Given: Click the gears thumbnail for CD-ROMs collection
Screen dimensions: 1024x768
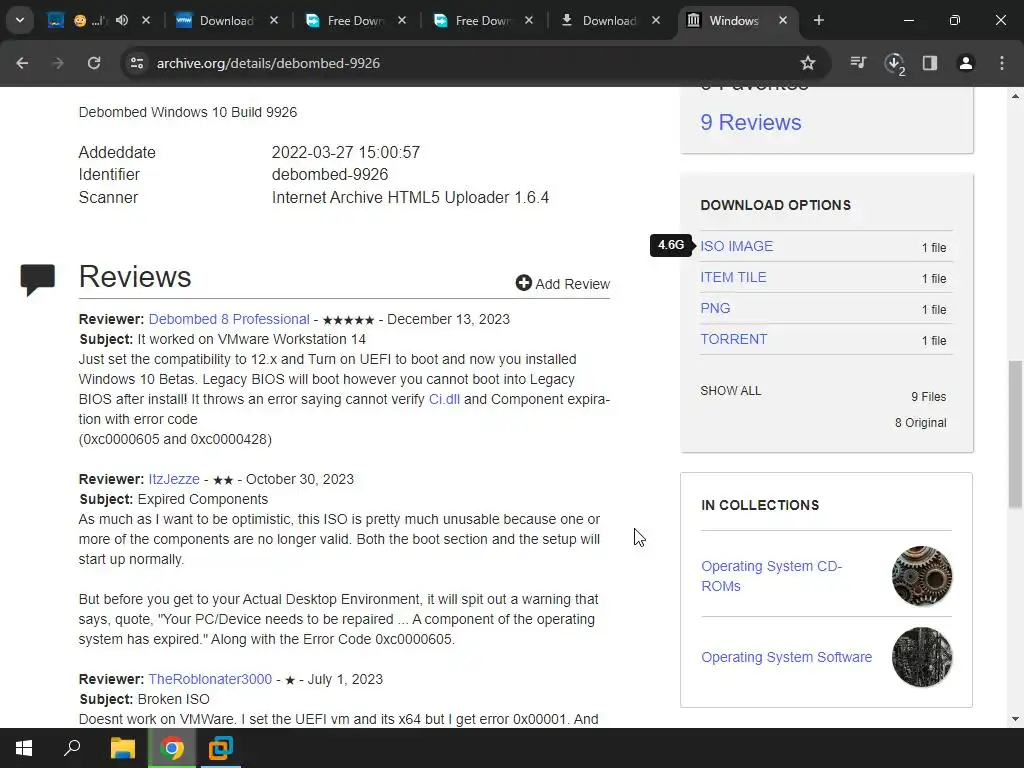Looking at the screenshot, I should [x=921, y=576].
